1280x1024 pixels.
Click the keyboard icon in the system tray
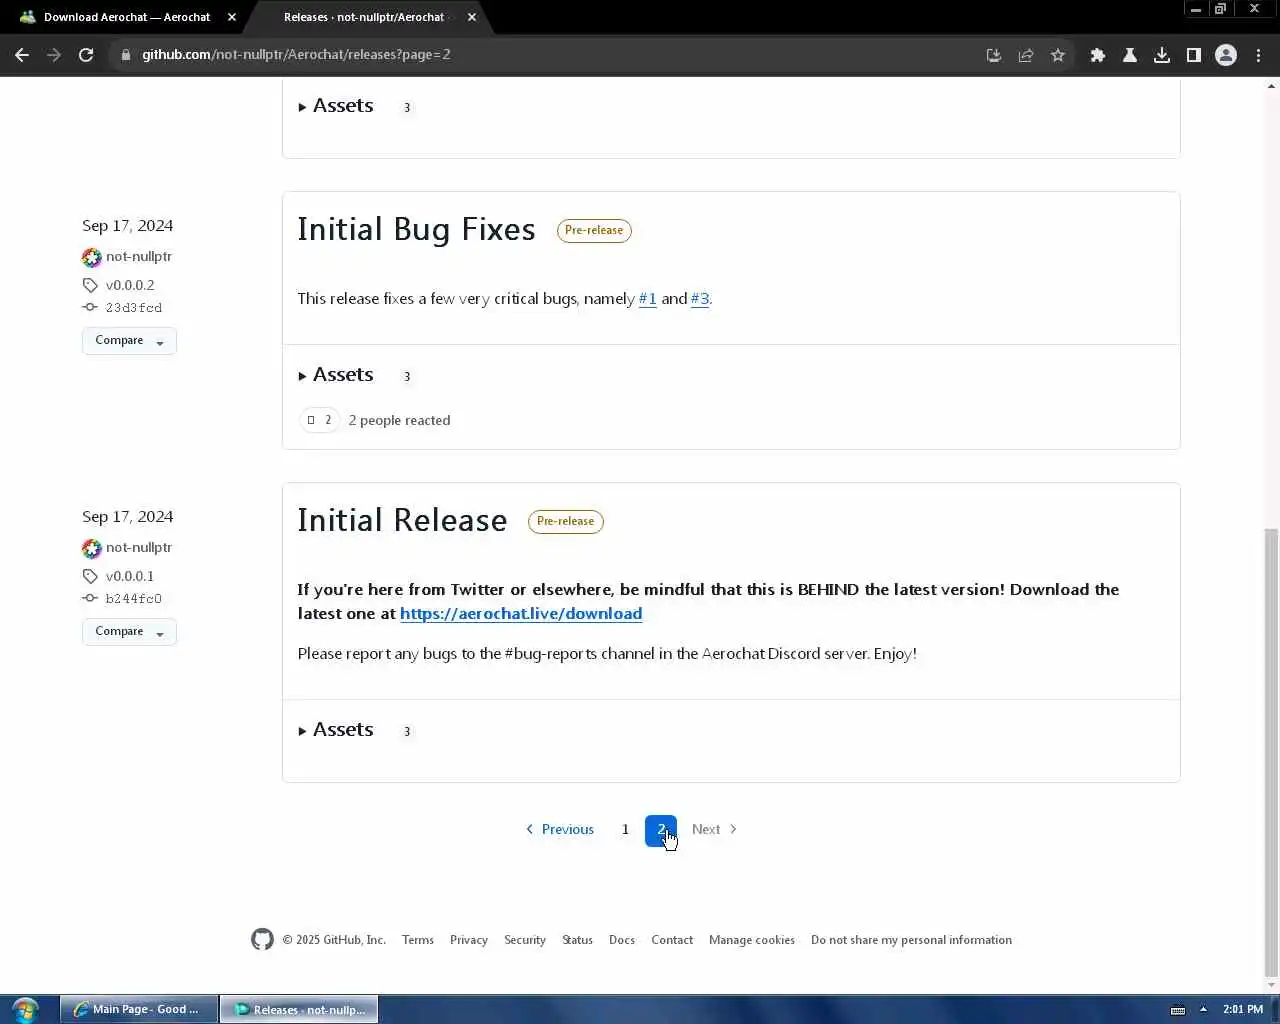point(1178,1010)
